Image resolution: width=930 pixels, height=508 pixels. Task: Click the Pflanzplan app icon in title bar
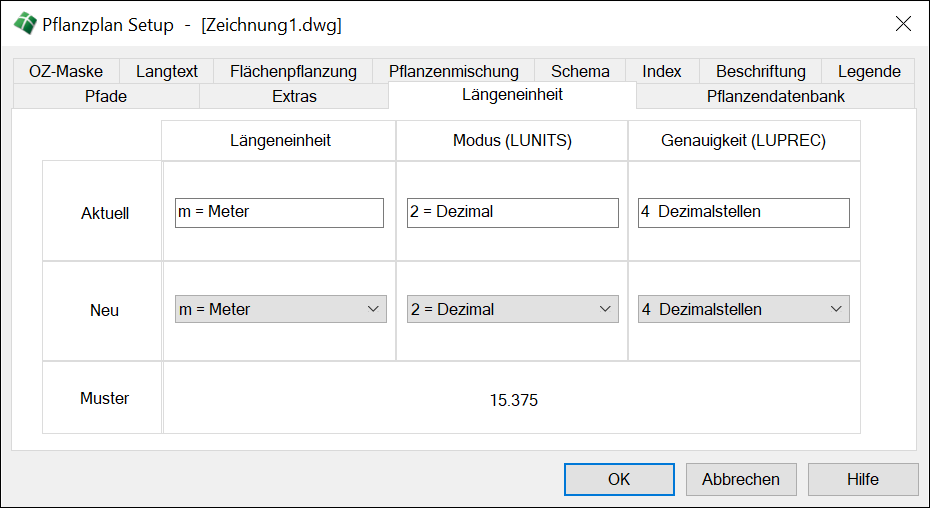click(x=22, y=24)
